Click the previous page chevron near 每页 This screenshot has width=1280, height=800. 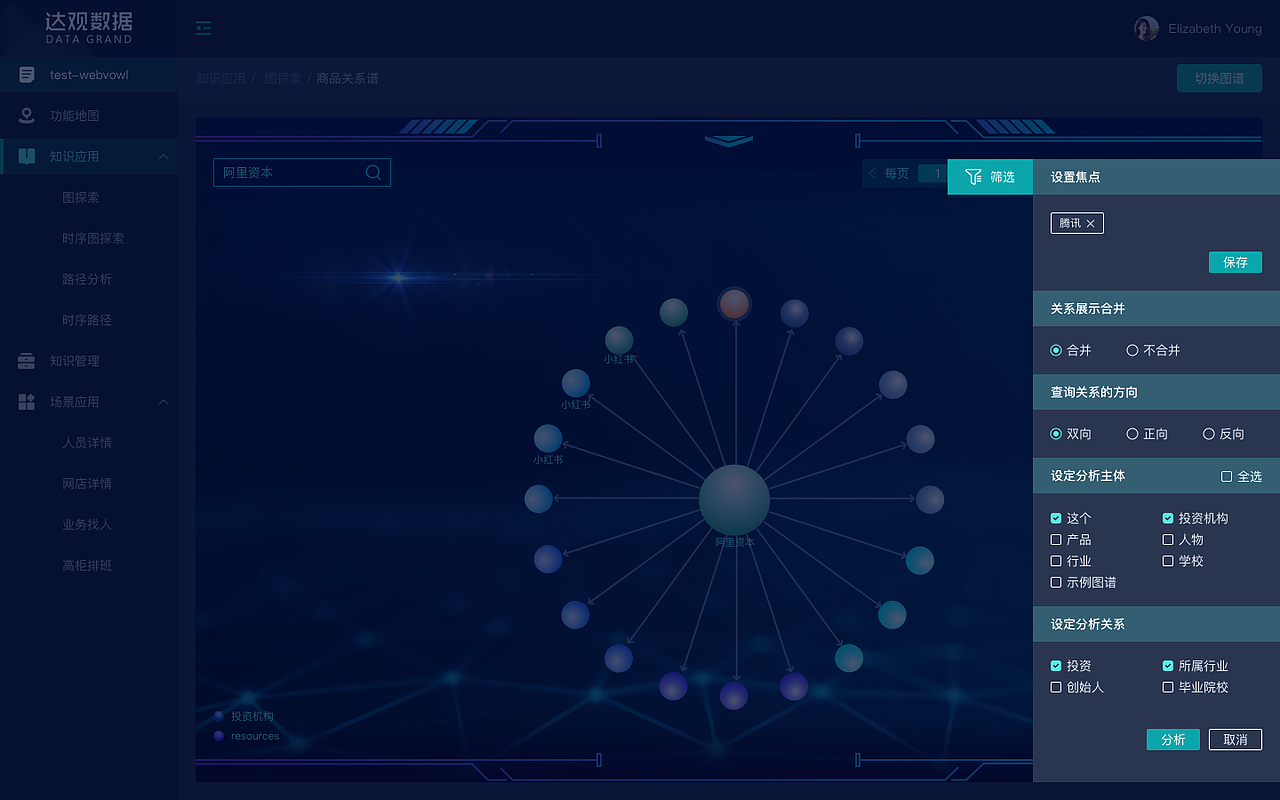click(871, 173)
